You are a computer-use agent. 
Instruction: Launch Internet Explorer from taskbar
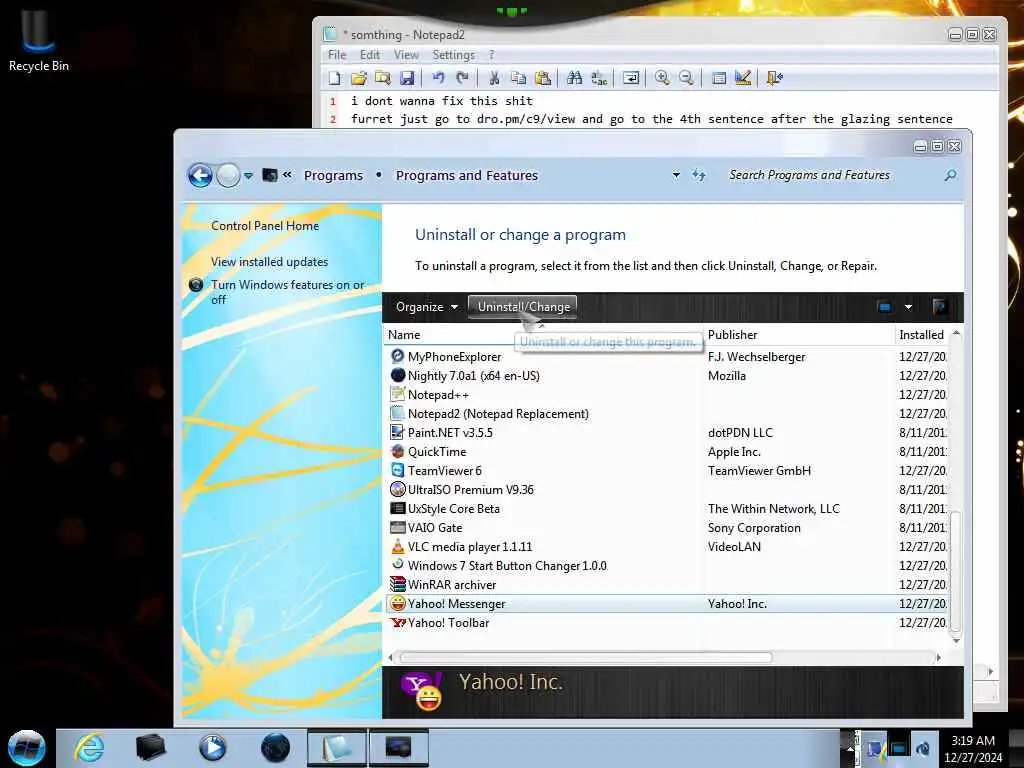point(89,748)
